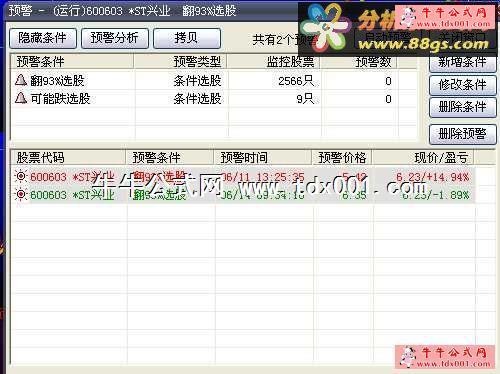This screenshot has height=374, width=500.
Task: Click 修改条件 to edit condition
Action: point(463,85)
